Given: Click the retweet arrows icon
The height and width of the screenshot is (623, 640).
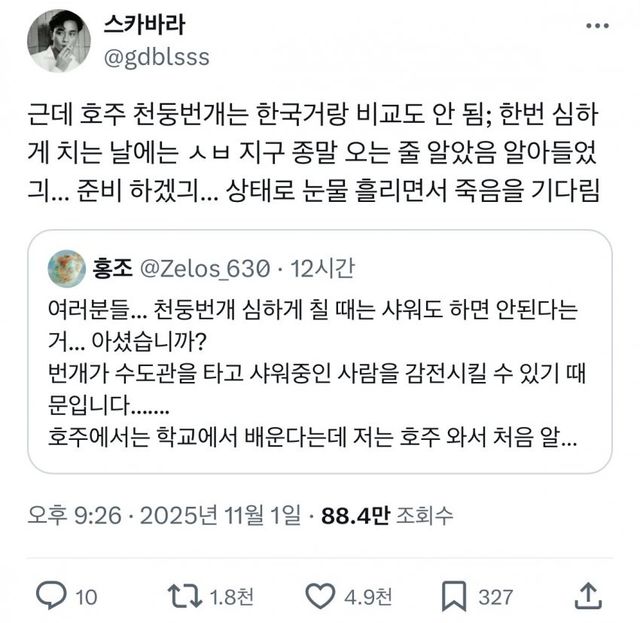Looking at the screenshot, I should coord(184,596).
